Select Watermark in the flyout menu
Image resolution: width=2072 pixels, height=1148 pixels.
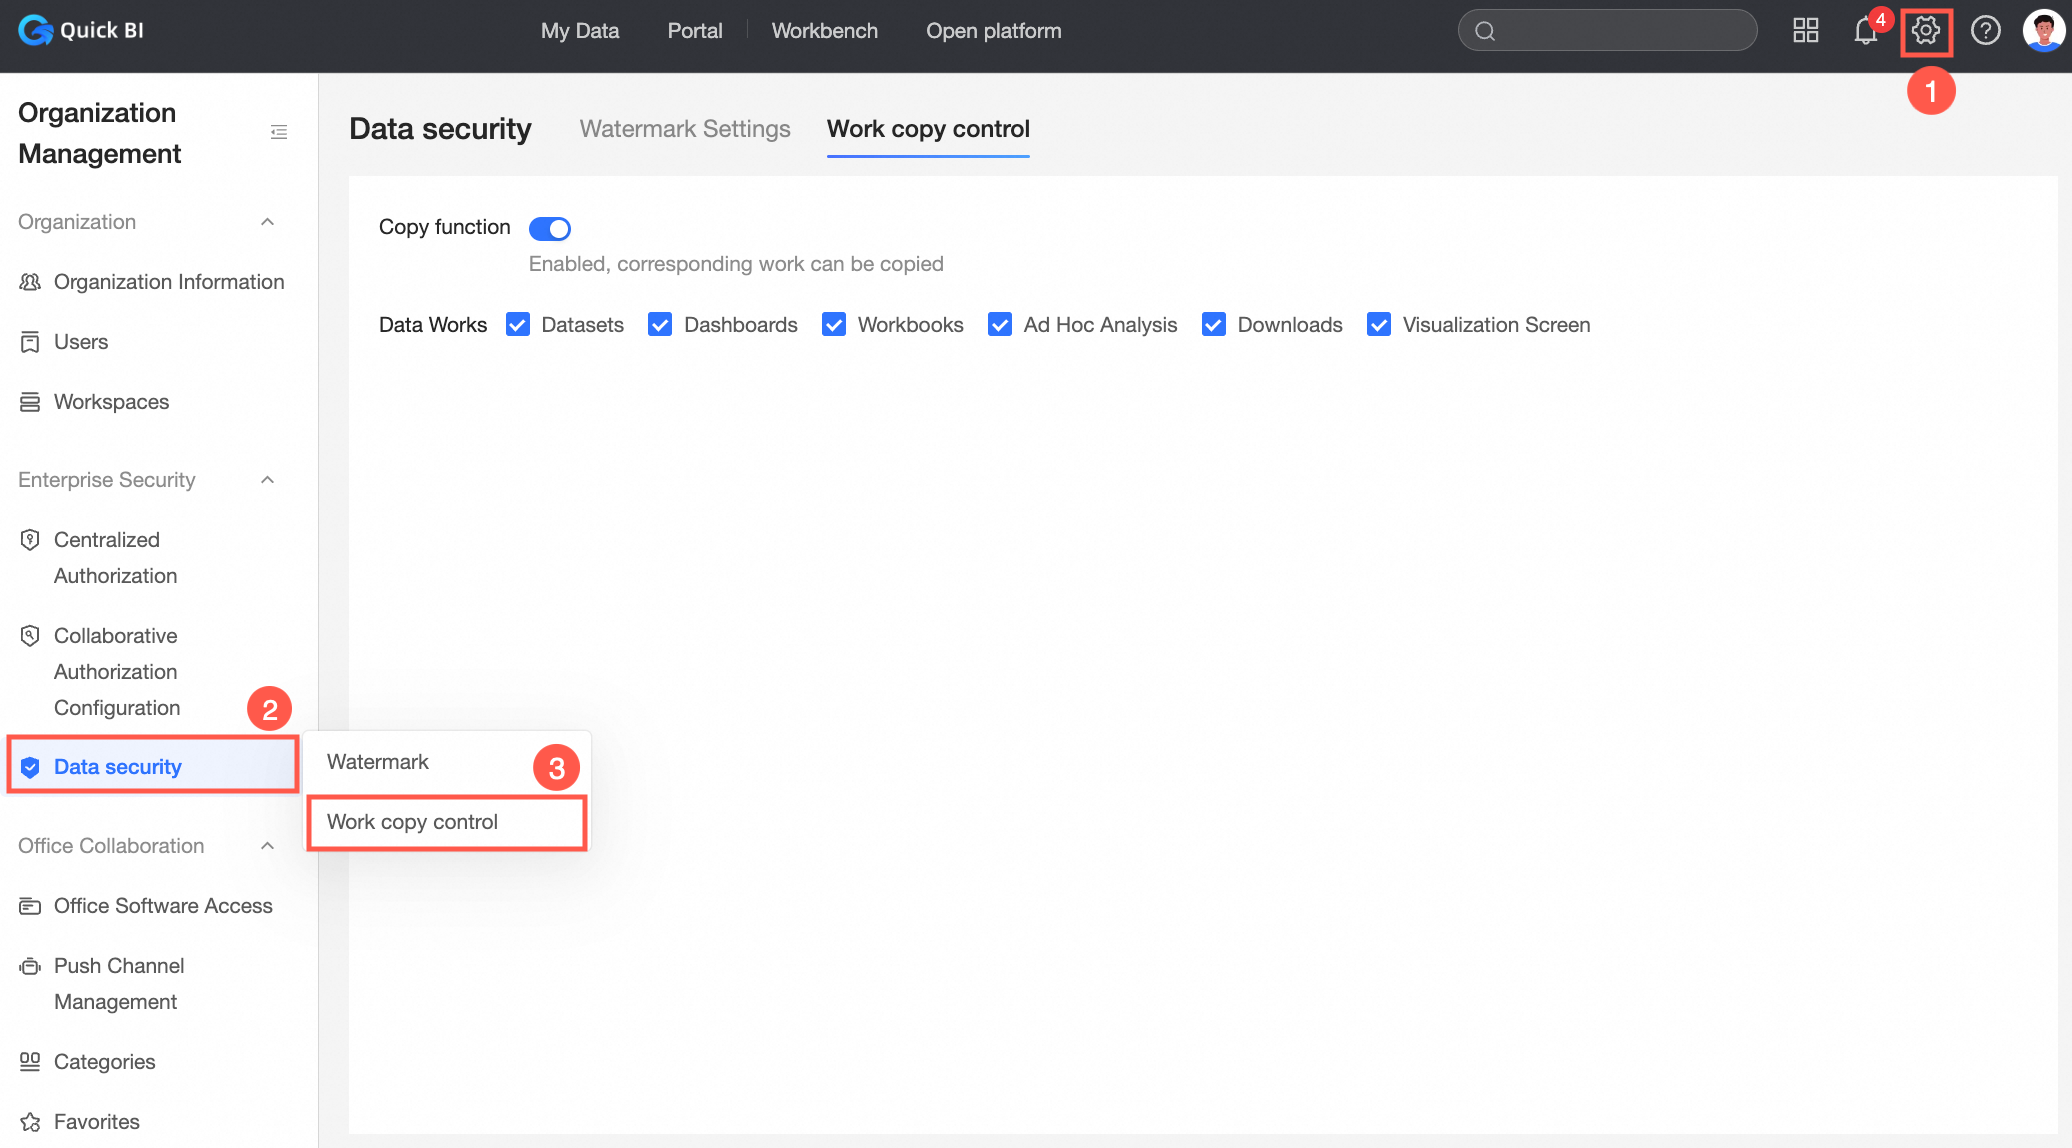click(378, 762)
